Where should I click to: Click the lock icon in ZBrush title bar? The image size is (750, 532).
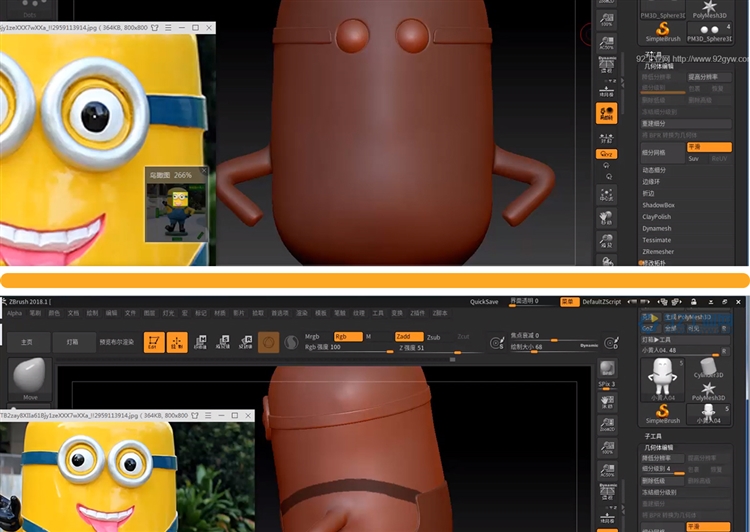click(x=693, y=302)
